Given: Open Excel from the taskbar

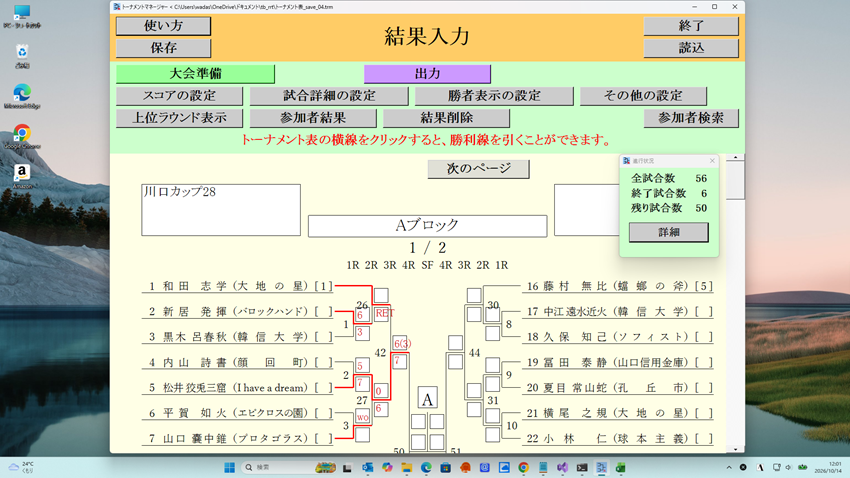Looking at the screenshot, I should click(621, 467).
